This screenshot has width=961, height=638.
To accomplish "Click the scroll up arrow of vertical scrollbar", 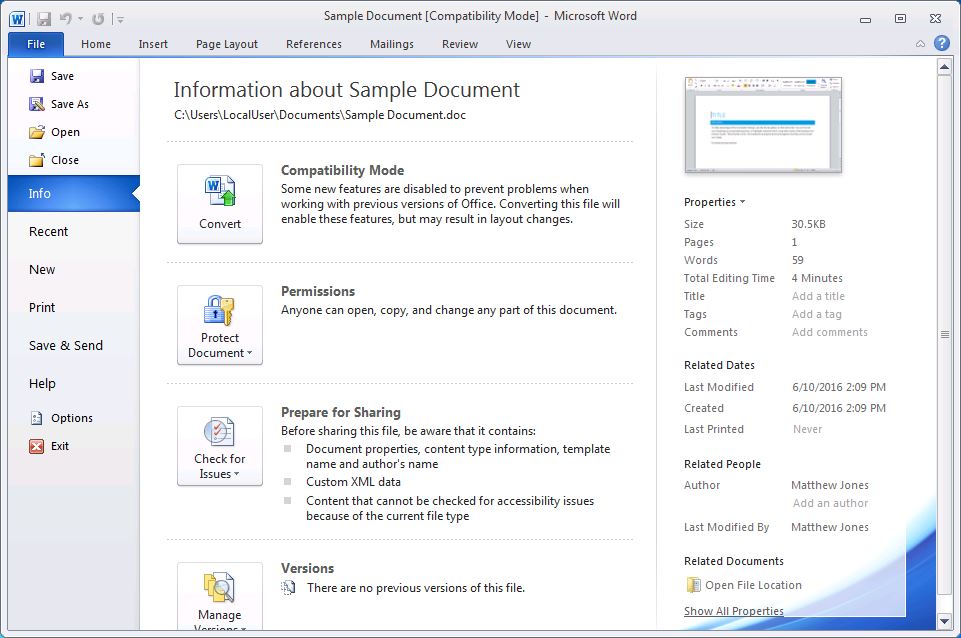I will [944, 67].
